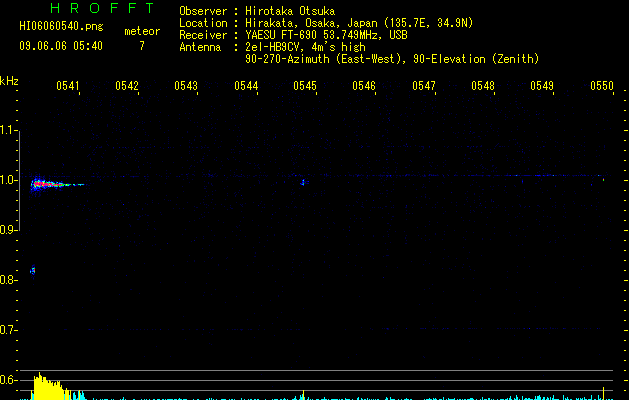Click time marker 0547
629x400 pixels.
click(x=424, y=86)
